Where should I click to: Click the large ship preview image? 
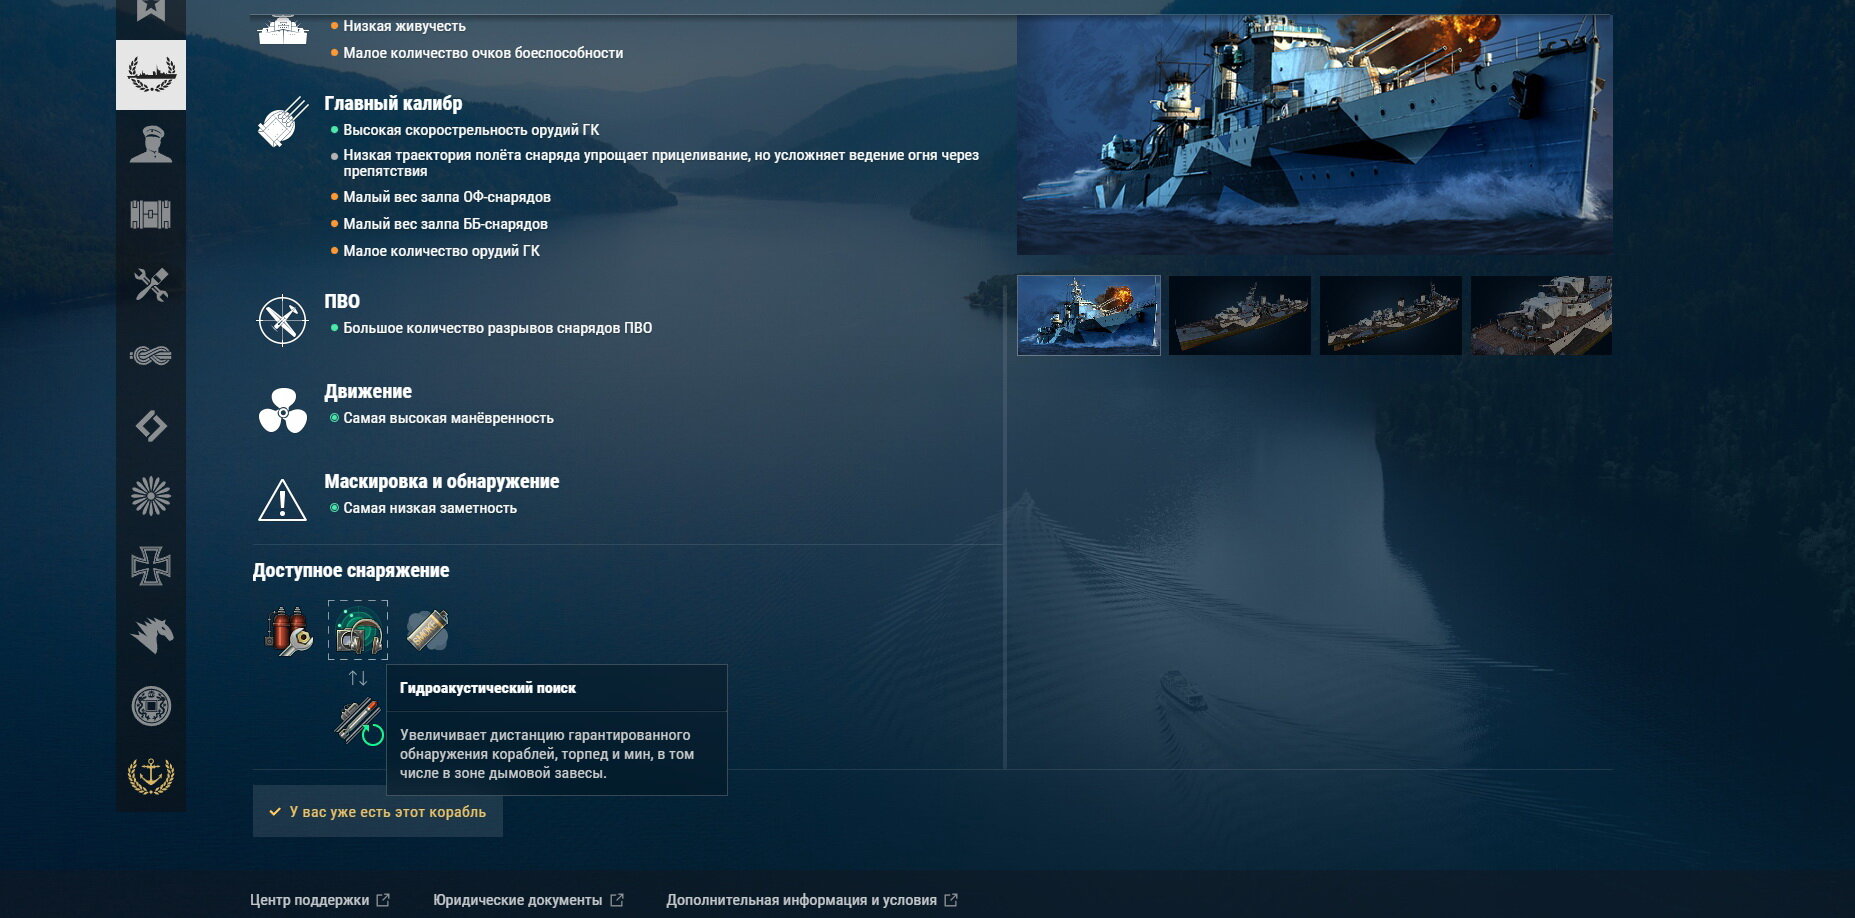(x=1315, y=134)
